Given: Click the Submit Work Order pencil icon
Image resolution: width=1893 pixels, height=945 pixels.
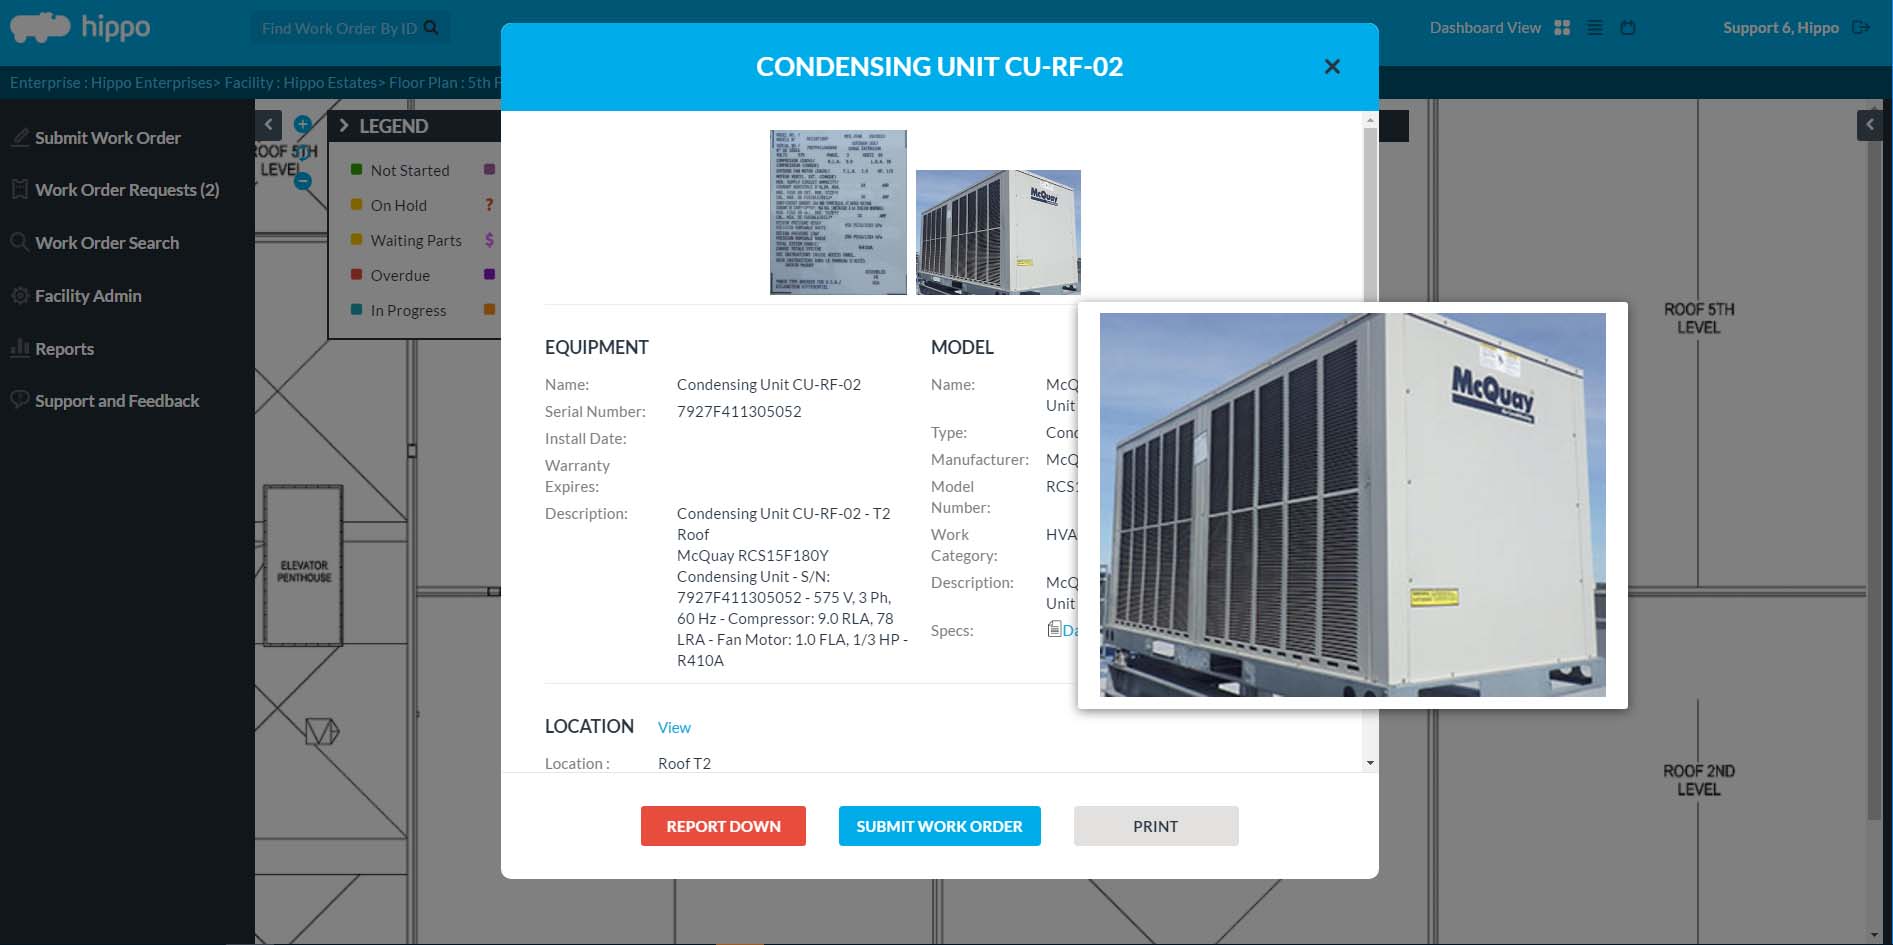Looking at the screenshot, I should pyautogui.click(x=19, y=137).
